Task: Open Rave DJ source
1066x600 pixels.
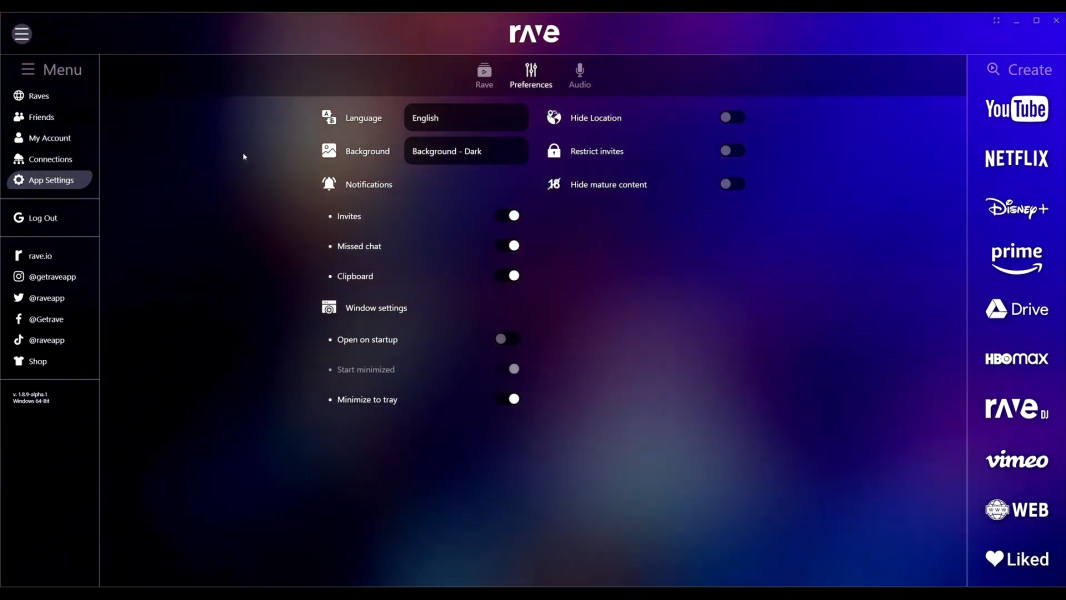Action: coord(1016,408)
